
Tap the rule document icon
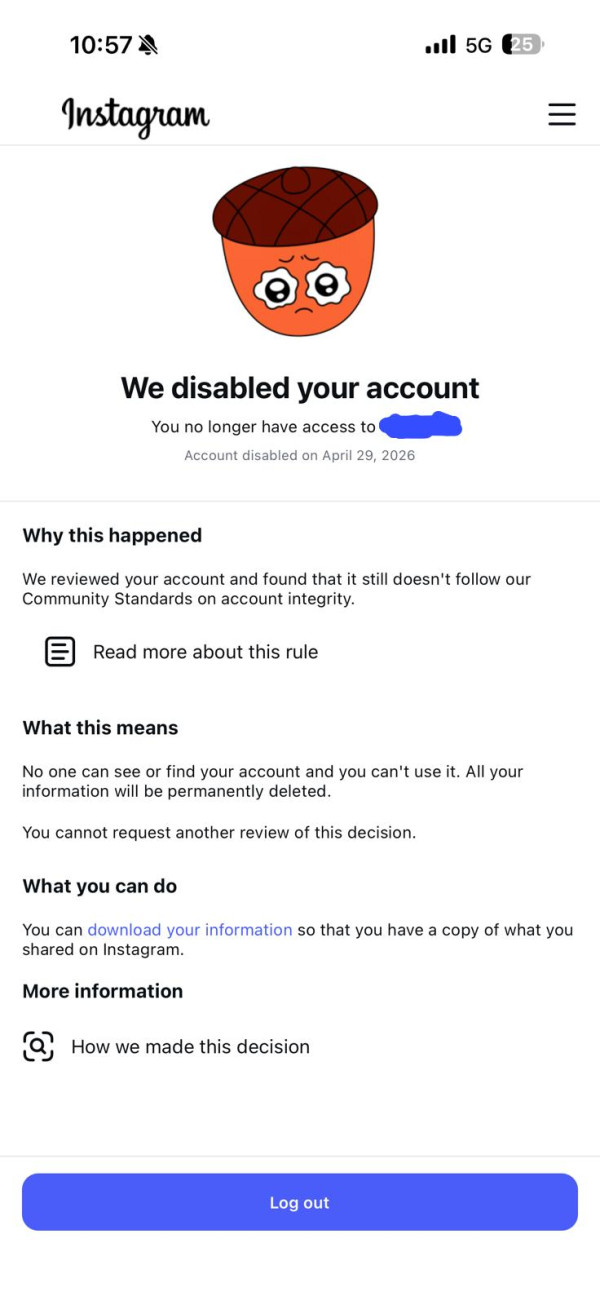coord(60,652)
